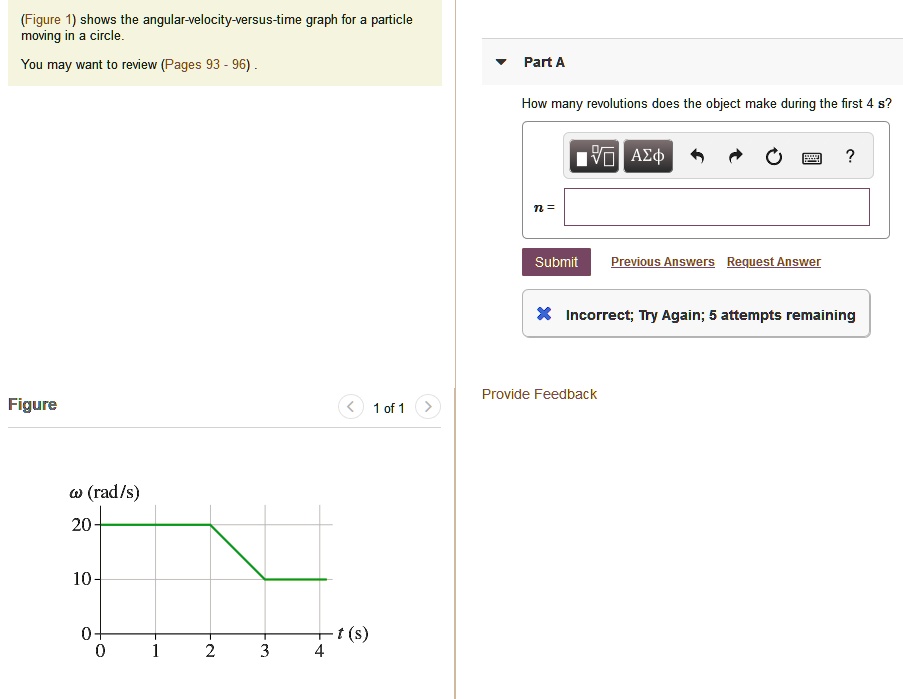Open the on-screen keyboard shortcuts icon
The image size is (903, 699).
[811, 157]
